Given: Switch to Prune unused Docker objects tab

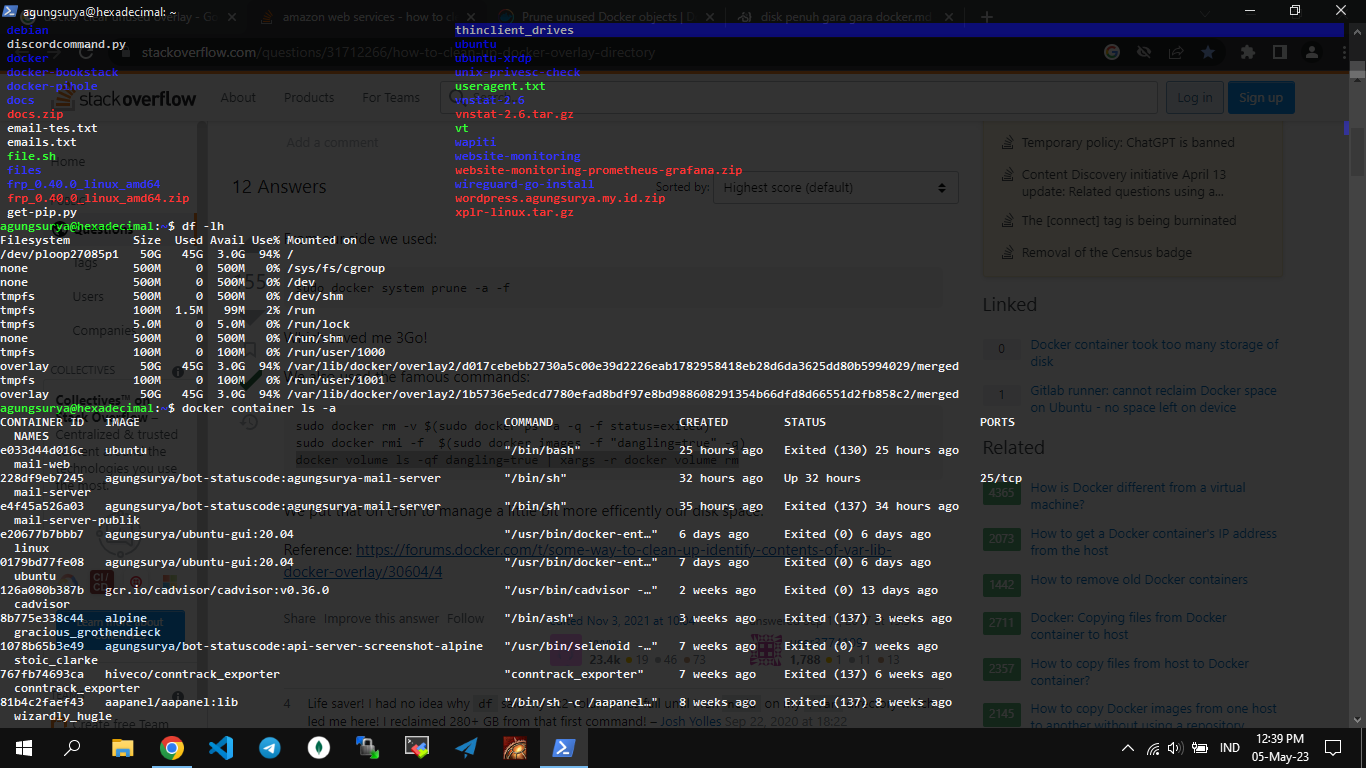Looking at the screenshot, I should pos(607,17).
